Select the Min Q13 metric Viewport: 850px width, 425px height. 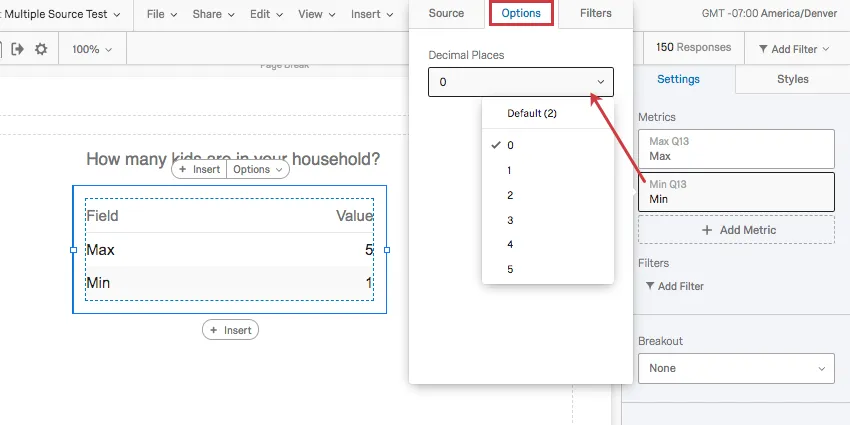(736, 192)
